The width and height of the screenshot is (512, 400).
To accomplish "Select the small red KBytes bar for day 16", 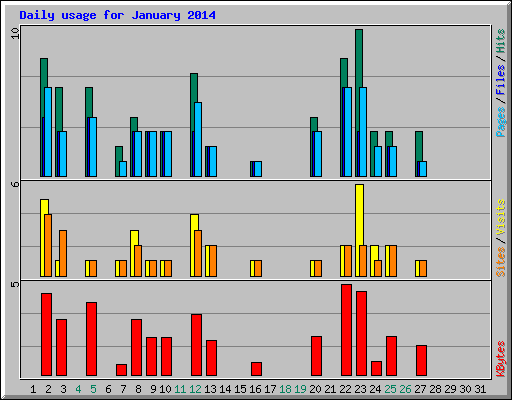I will [256, 369].
